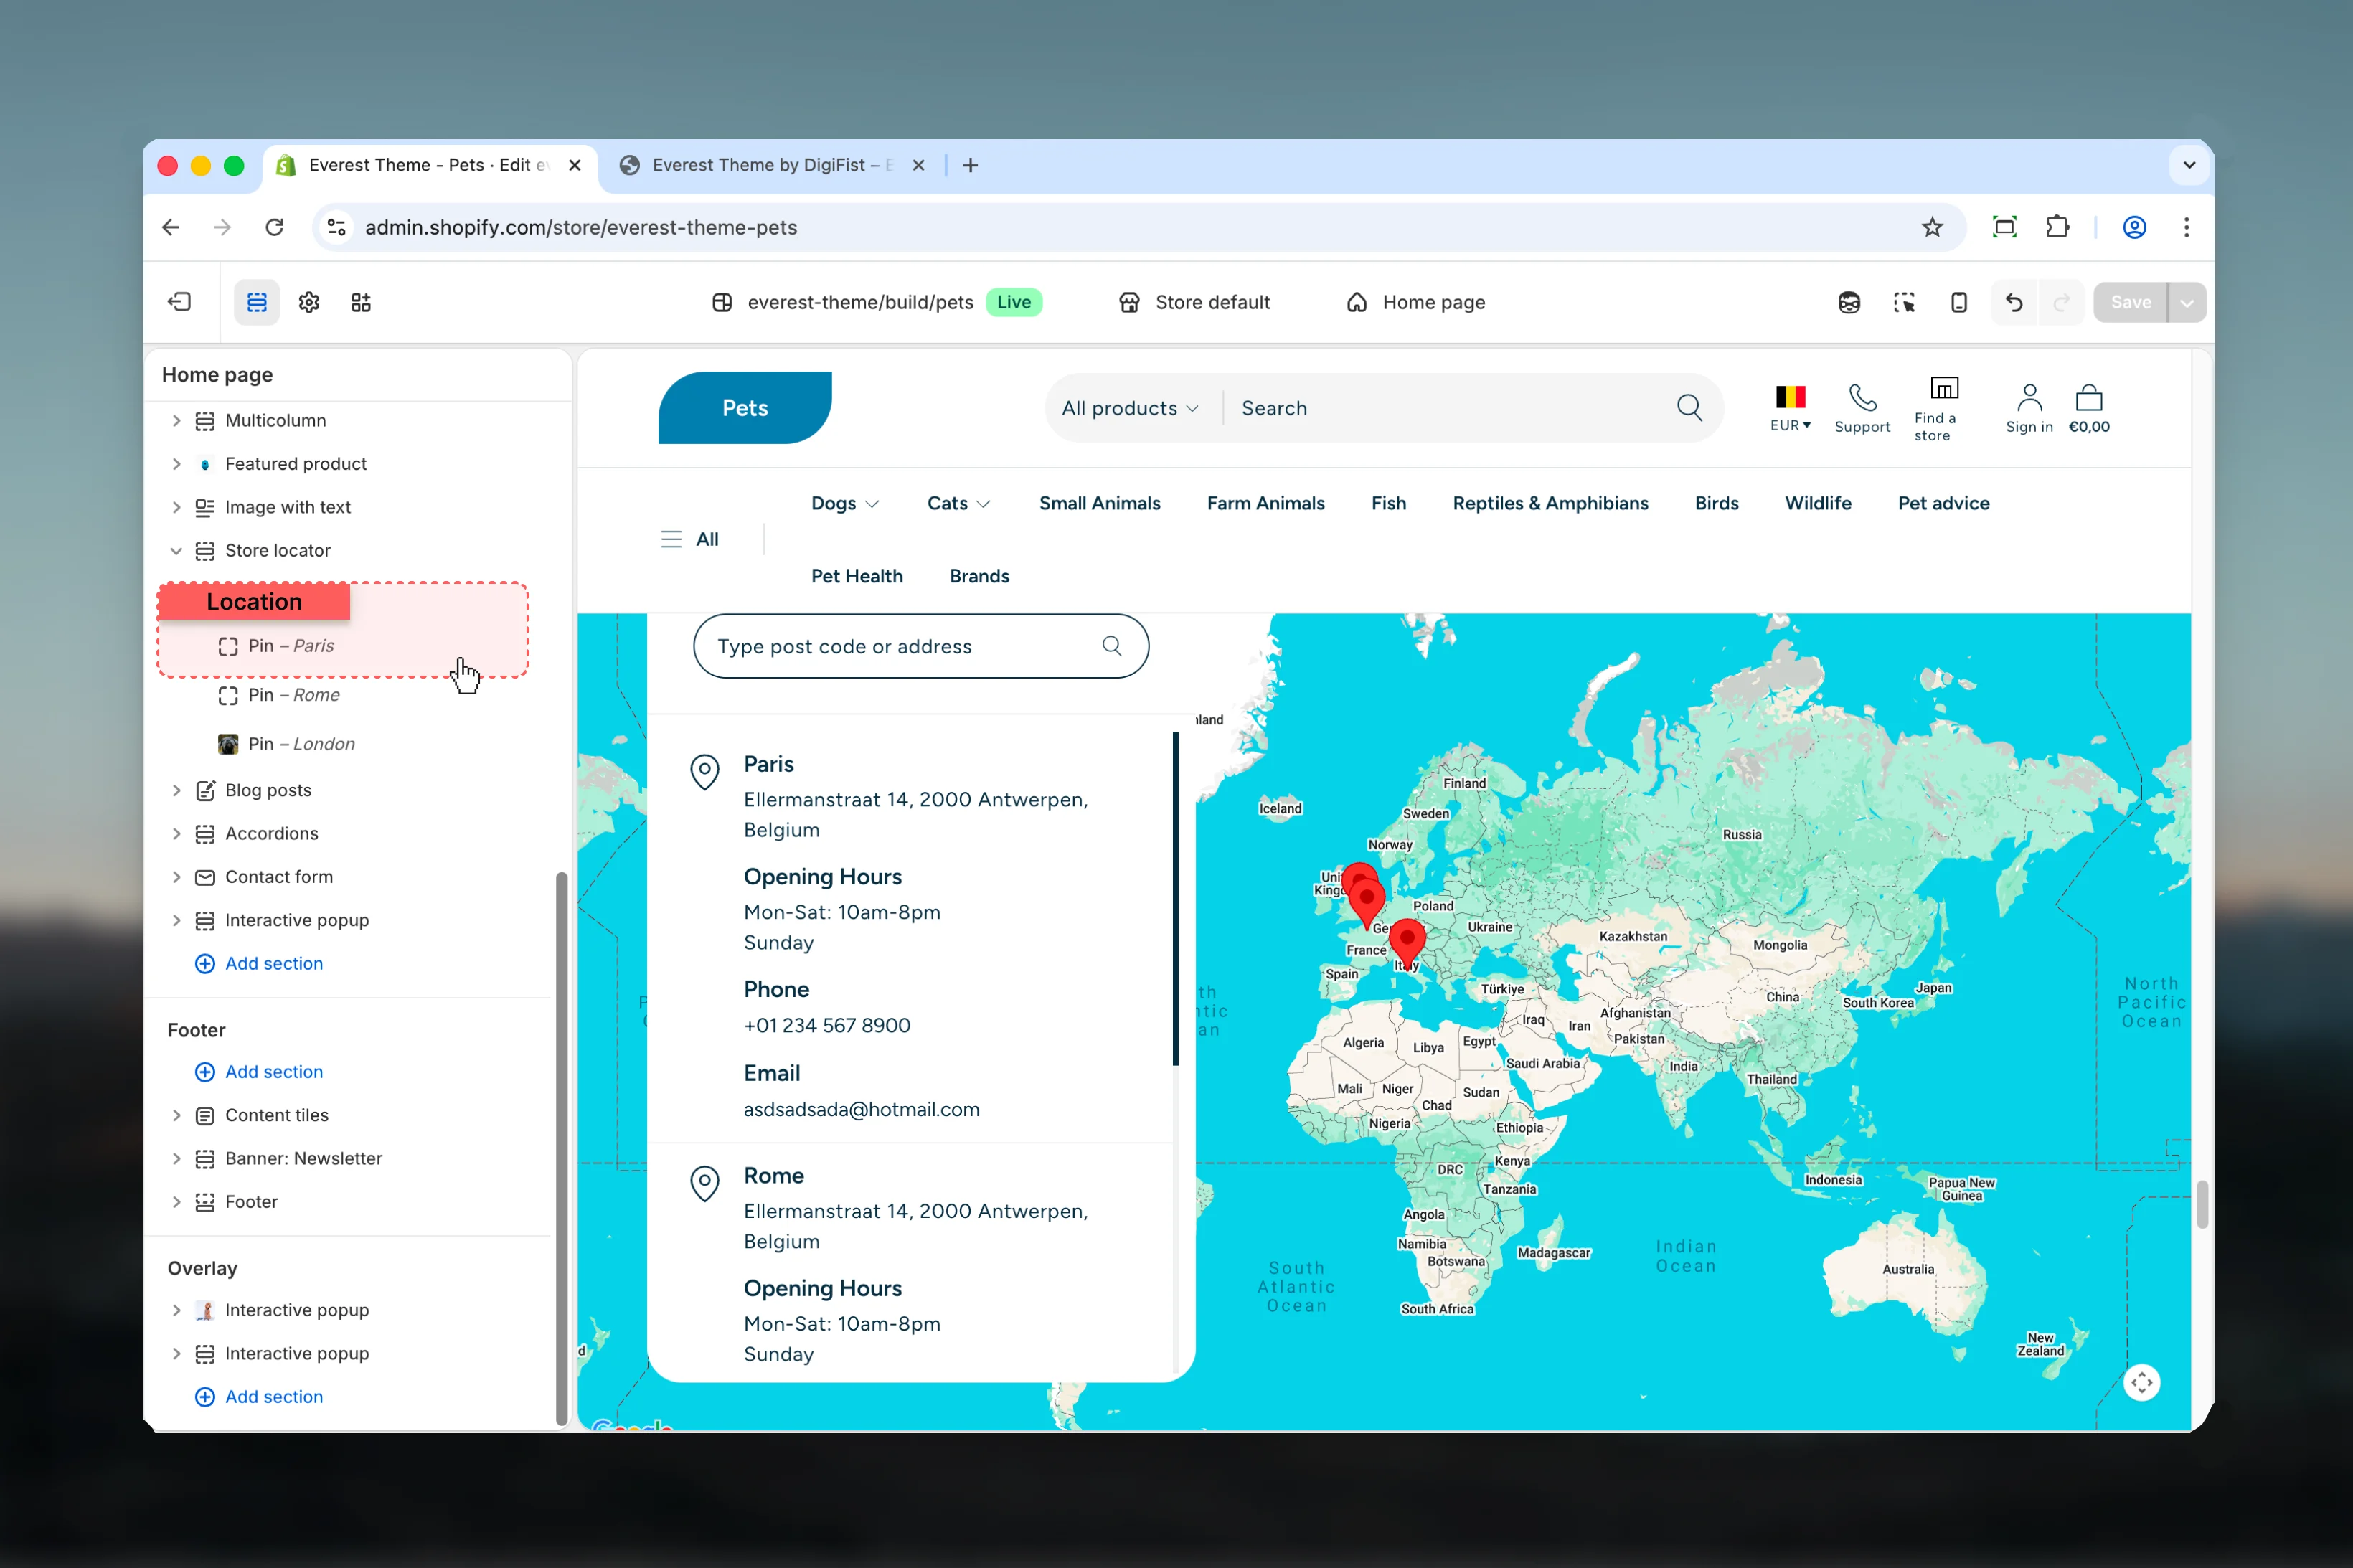Expand the Multicolumn section
Image resolution: width=2353 pixels, height=1568 pixels.
point(176,420)
